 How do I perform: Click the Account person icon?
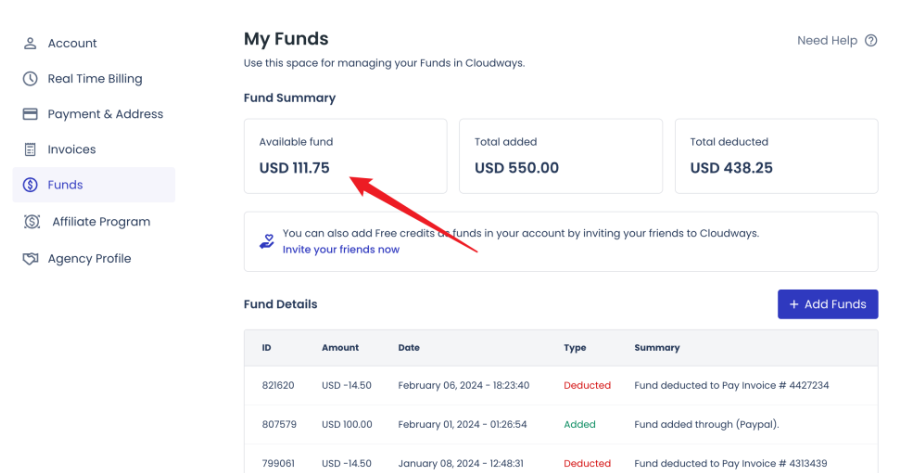(x=30, y=44)
